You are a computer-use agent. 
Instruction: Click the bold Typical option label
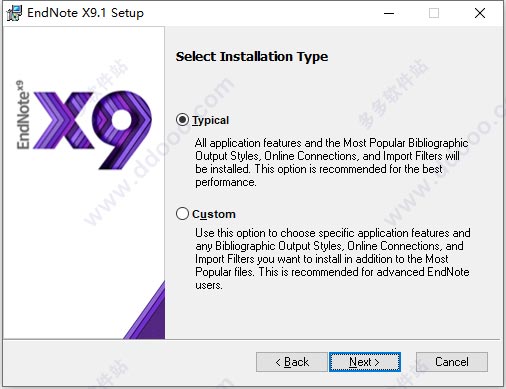(x=210, y=120)
